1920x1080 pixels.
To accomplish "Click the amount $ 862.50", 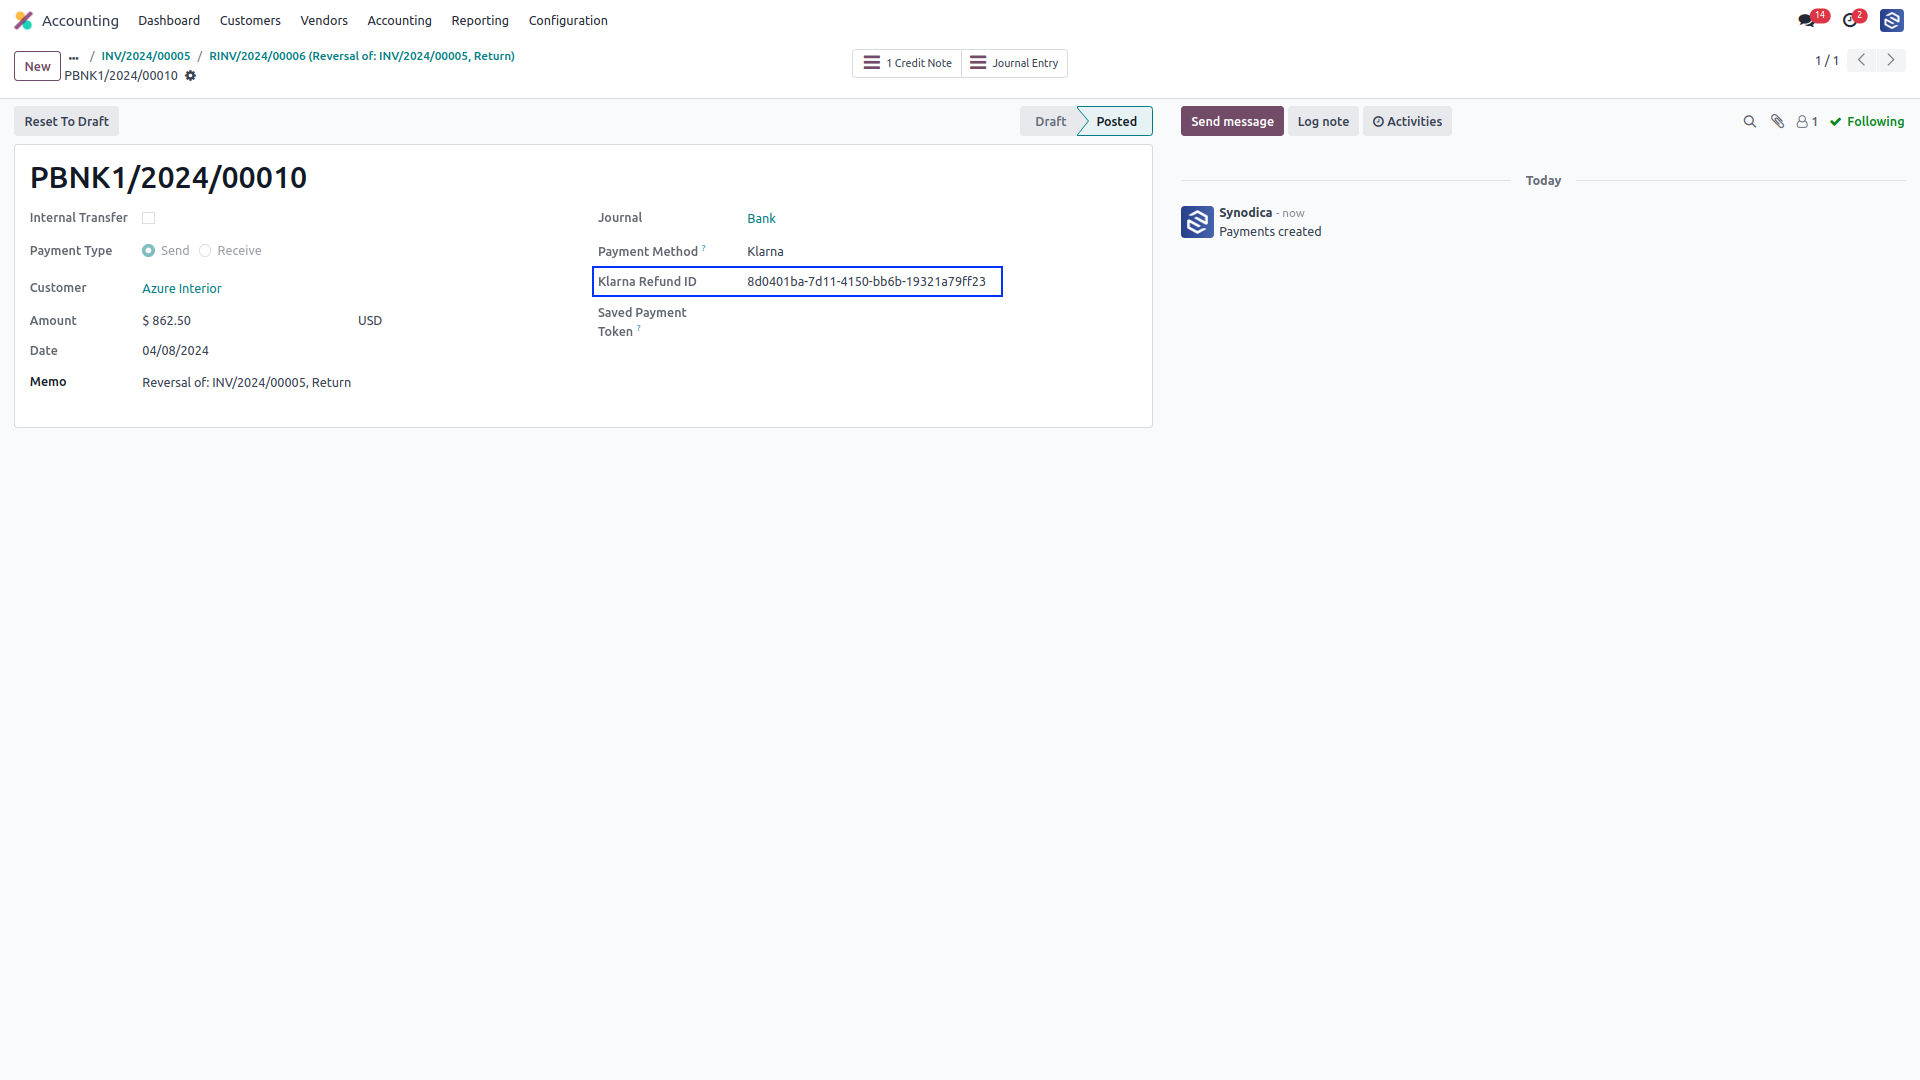I will 166,321.
